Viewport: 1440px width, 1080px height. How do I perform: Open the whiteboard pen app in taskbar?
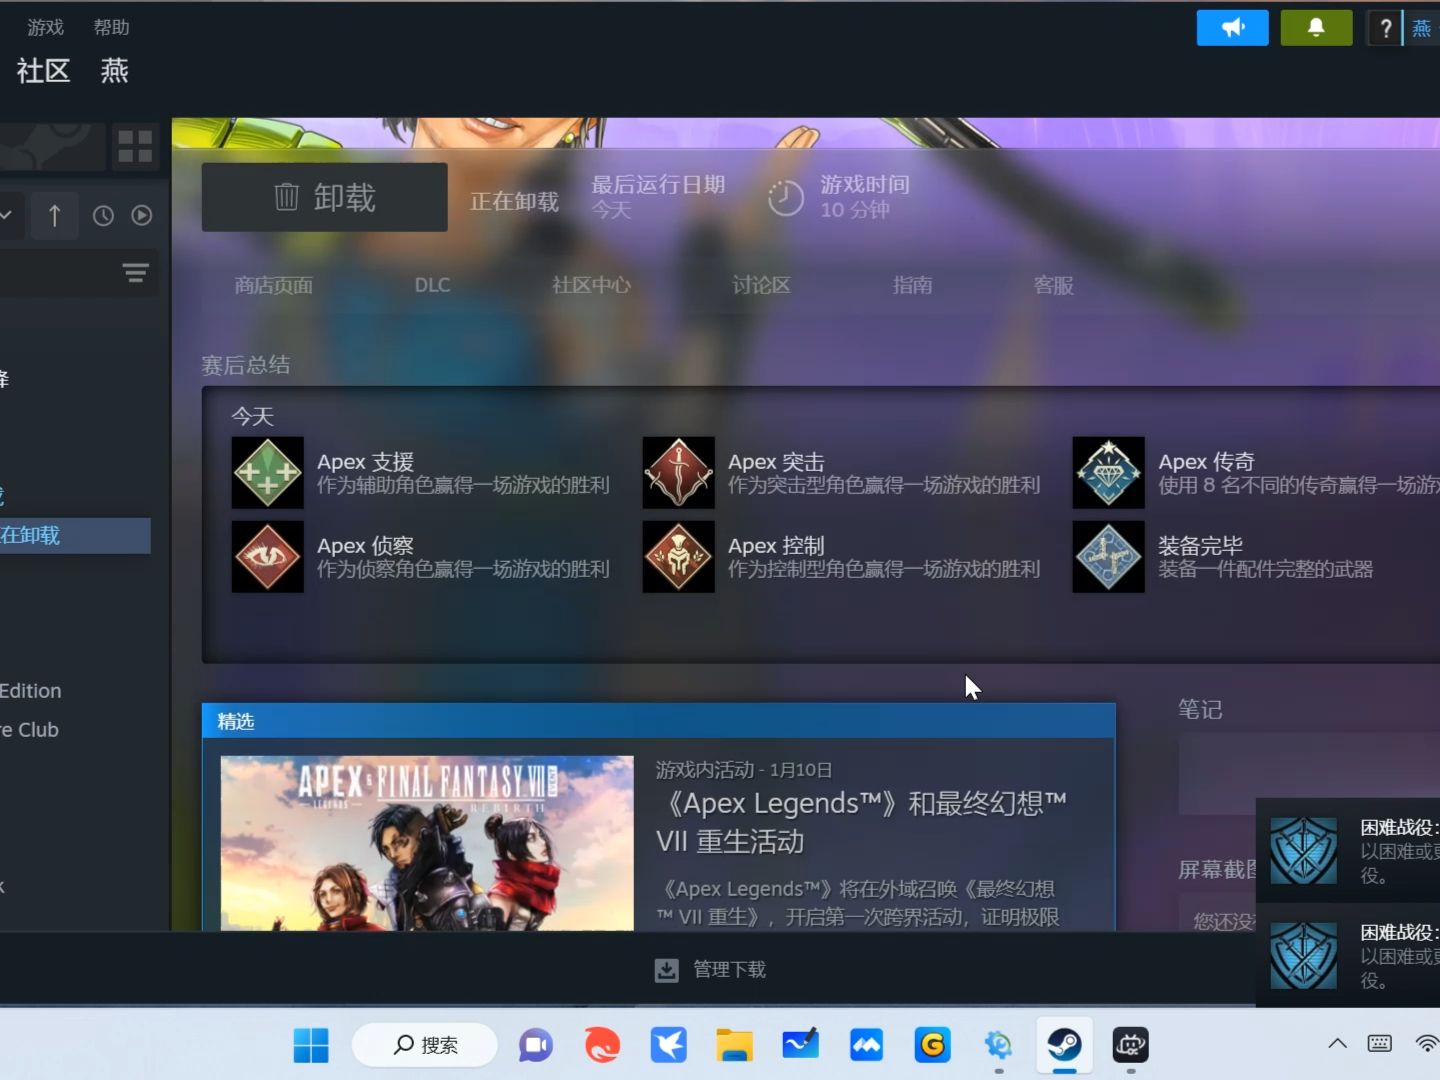800,1045
